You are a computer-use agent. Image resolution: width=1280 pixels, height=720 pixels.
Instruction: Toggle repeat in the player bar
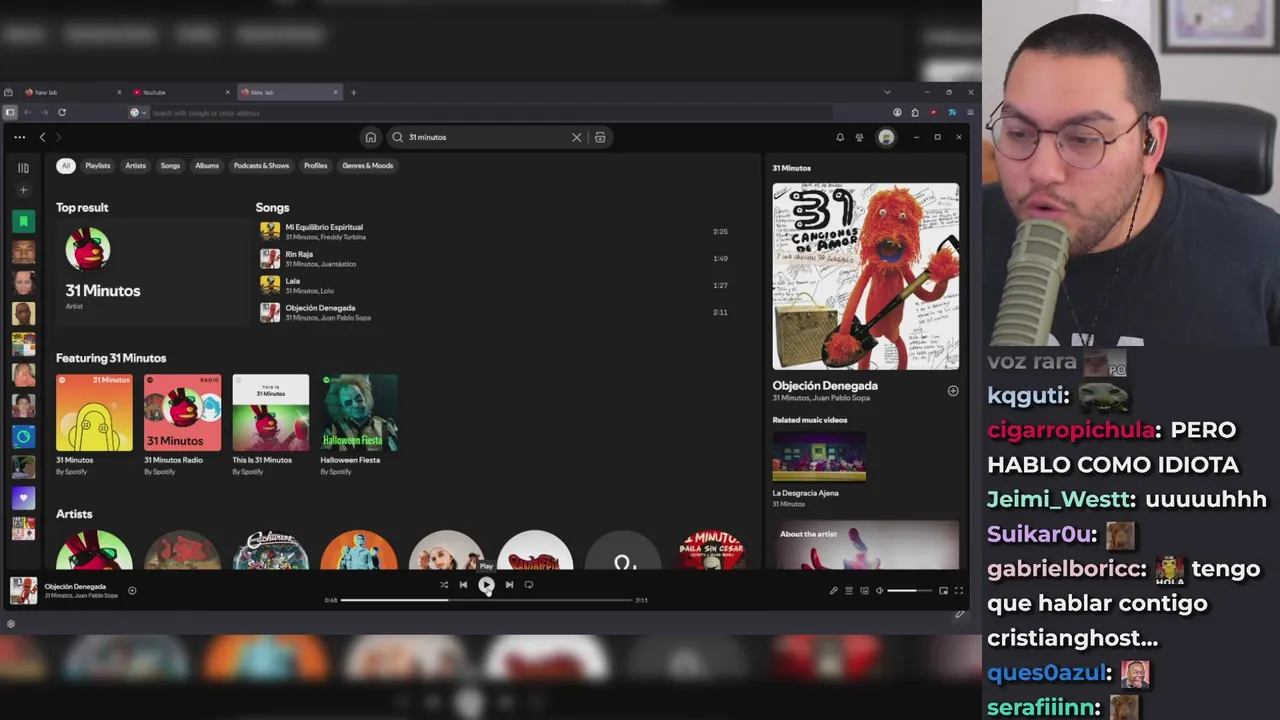tap(529, 585)
